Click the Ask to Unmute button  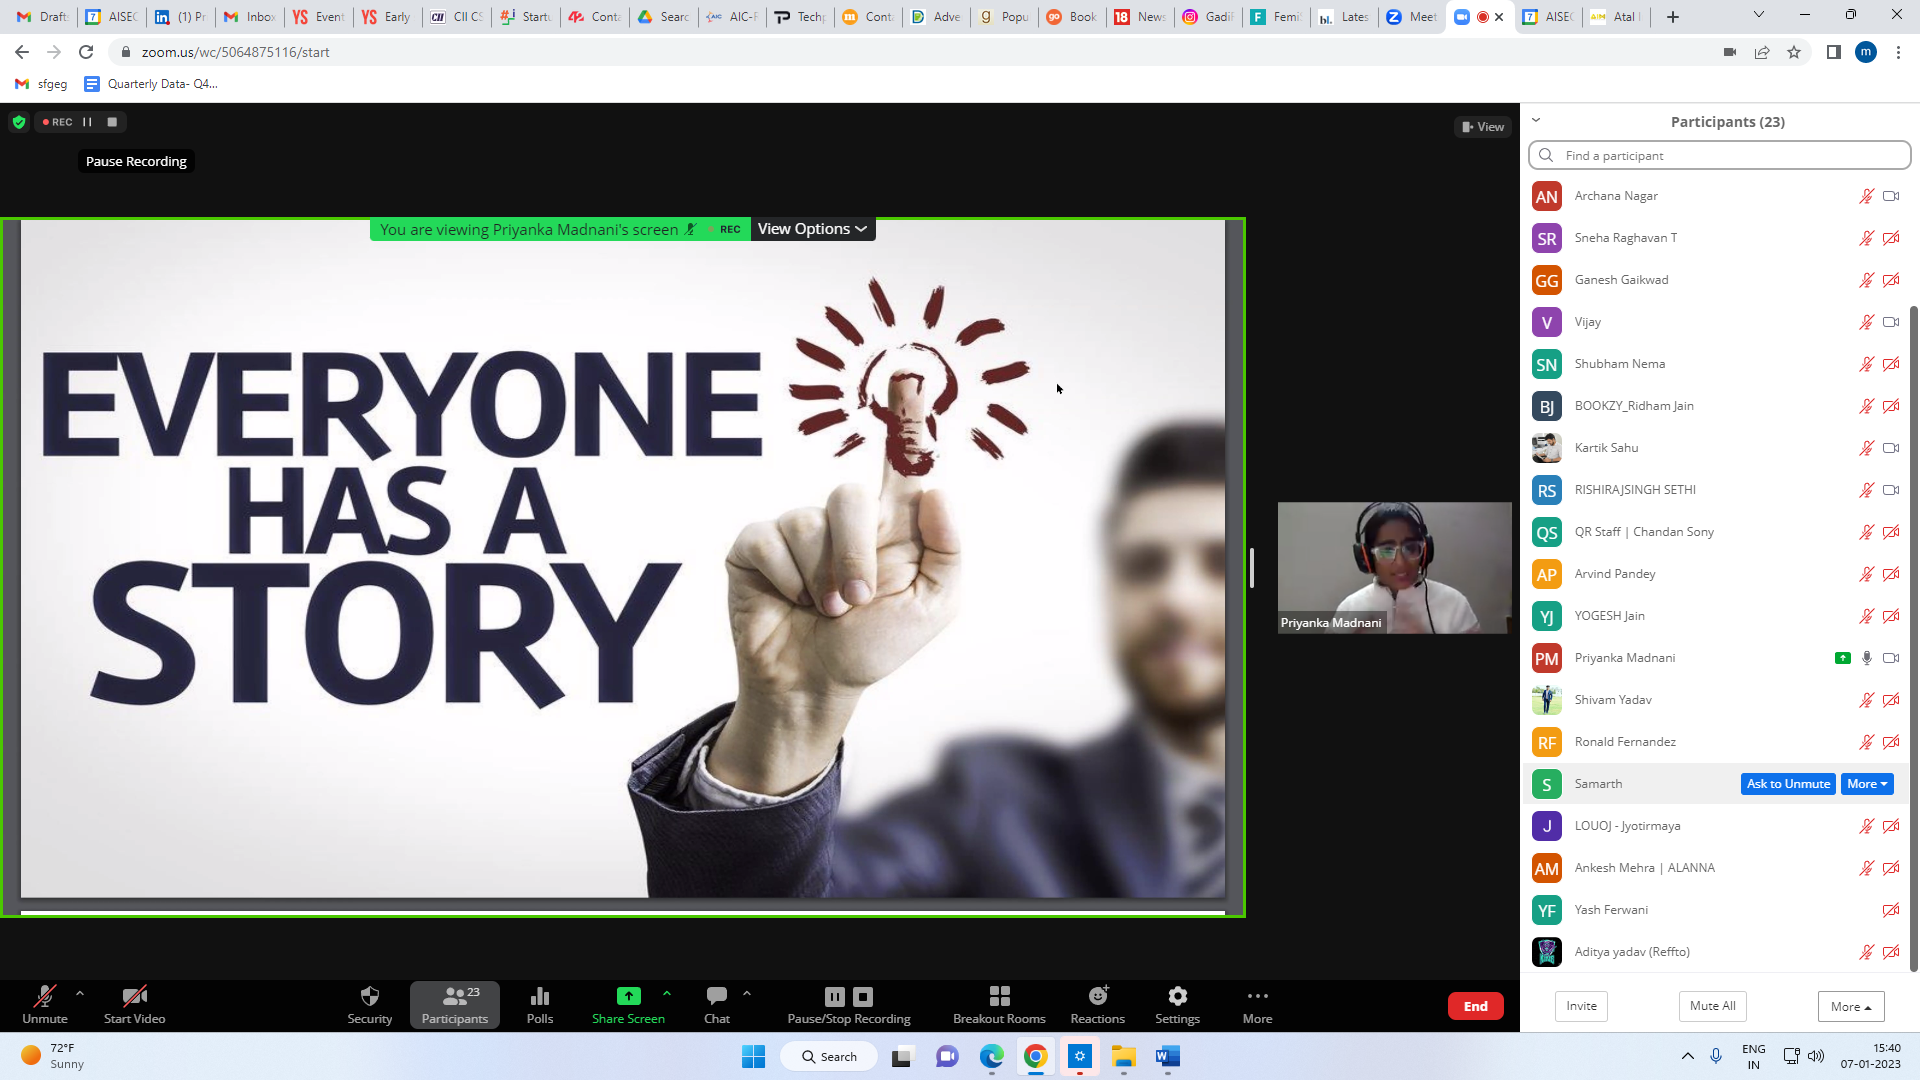(x=1788, y=784)
